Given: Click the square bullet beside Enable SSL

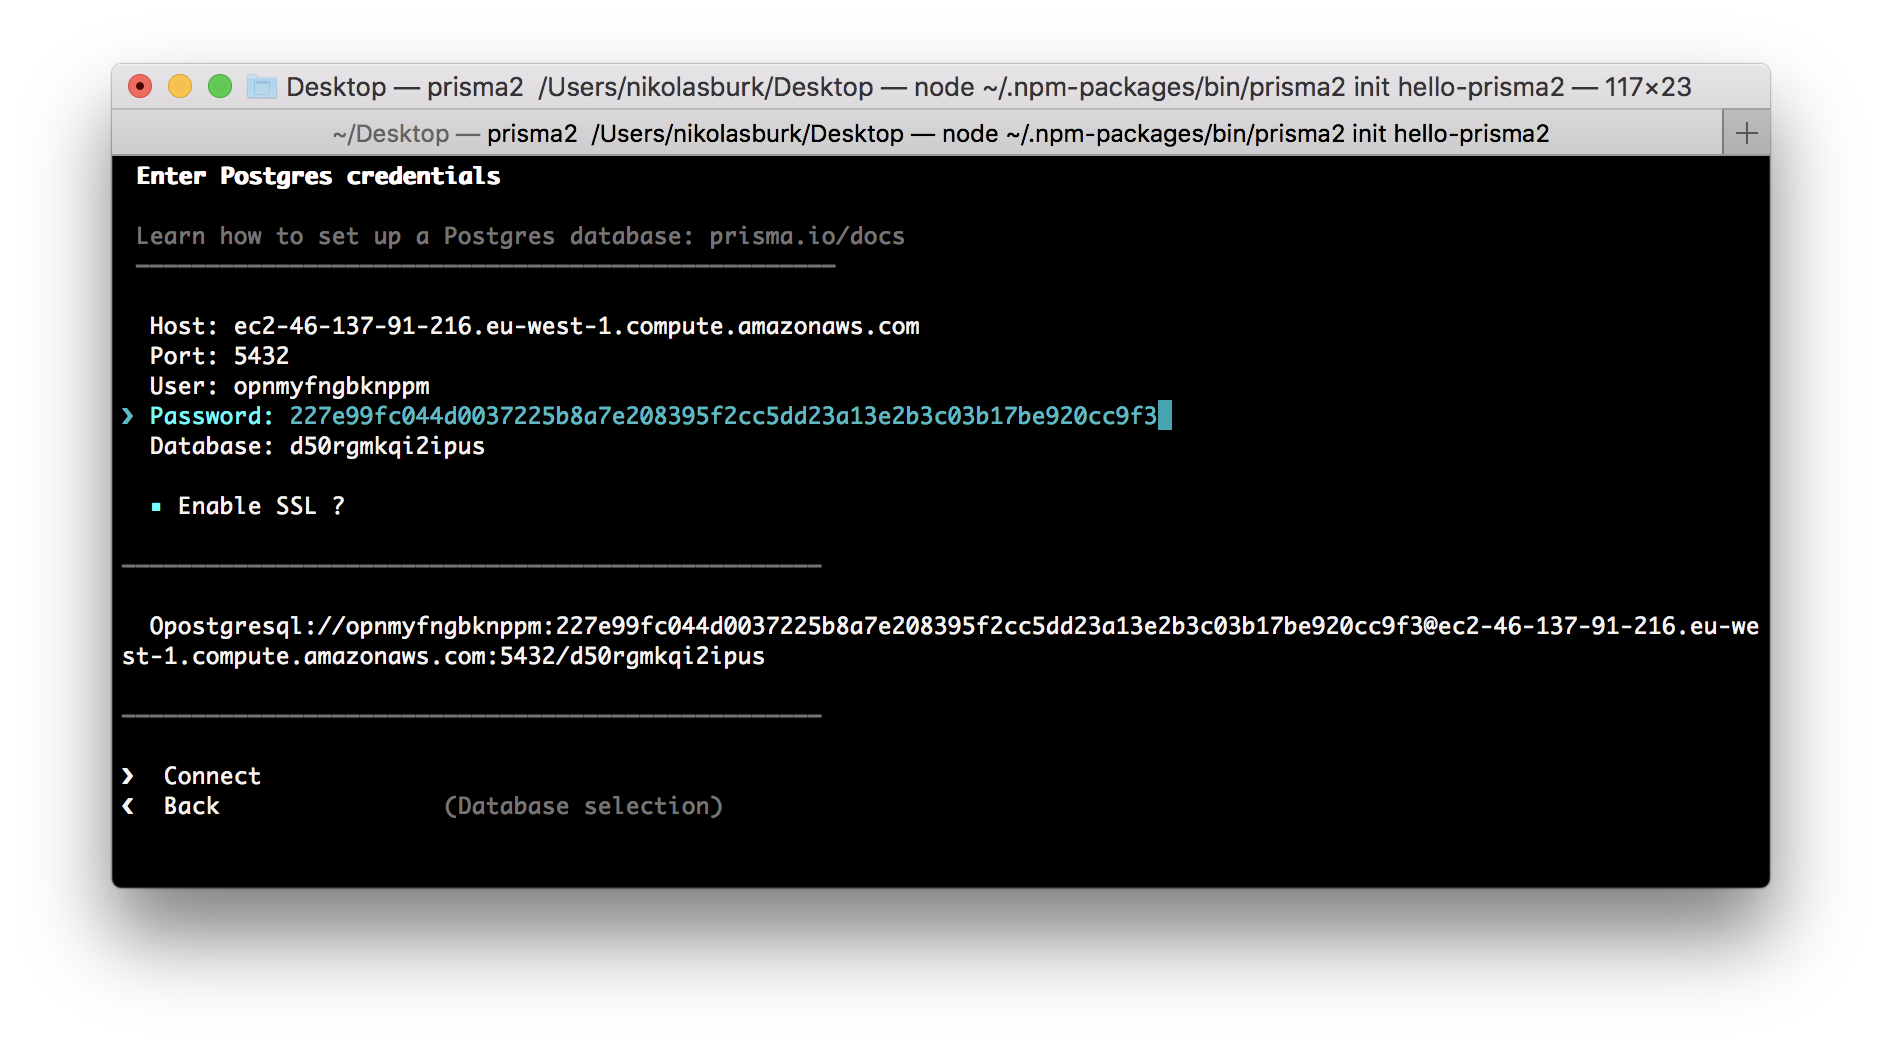Looking at the screenshot, I should click(x=157, y=507).
